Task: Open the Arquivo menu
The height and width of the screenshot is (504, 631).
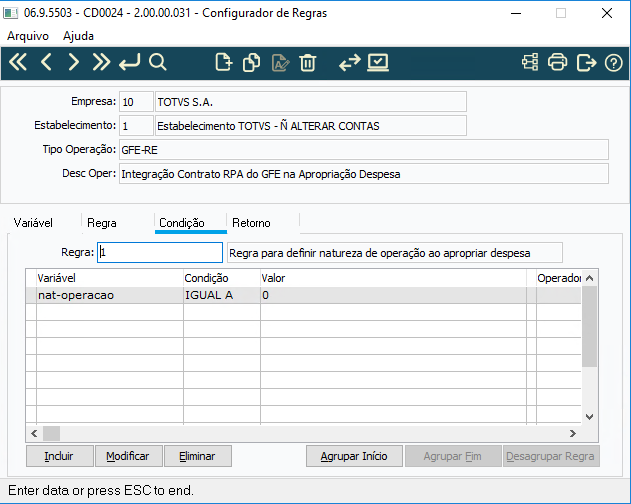Action: [28, 36]
